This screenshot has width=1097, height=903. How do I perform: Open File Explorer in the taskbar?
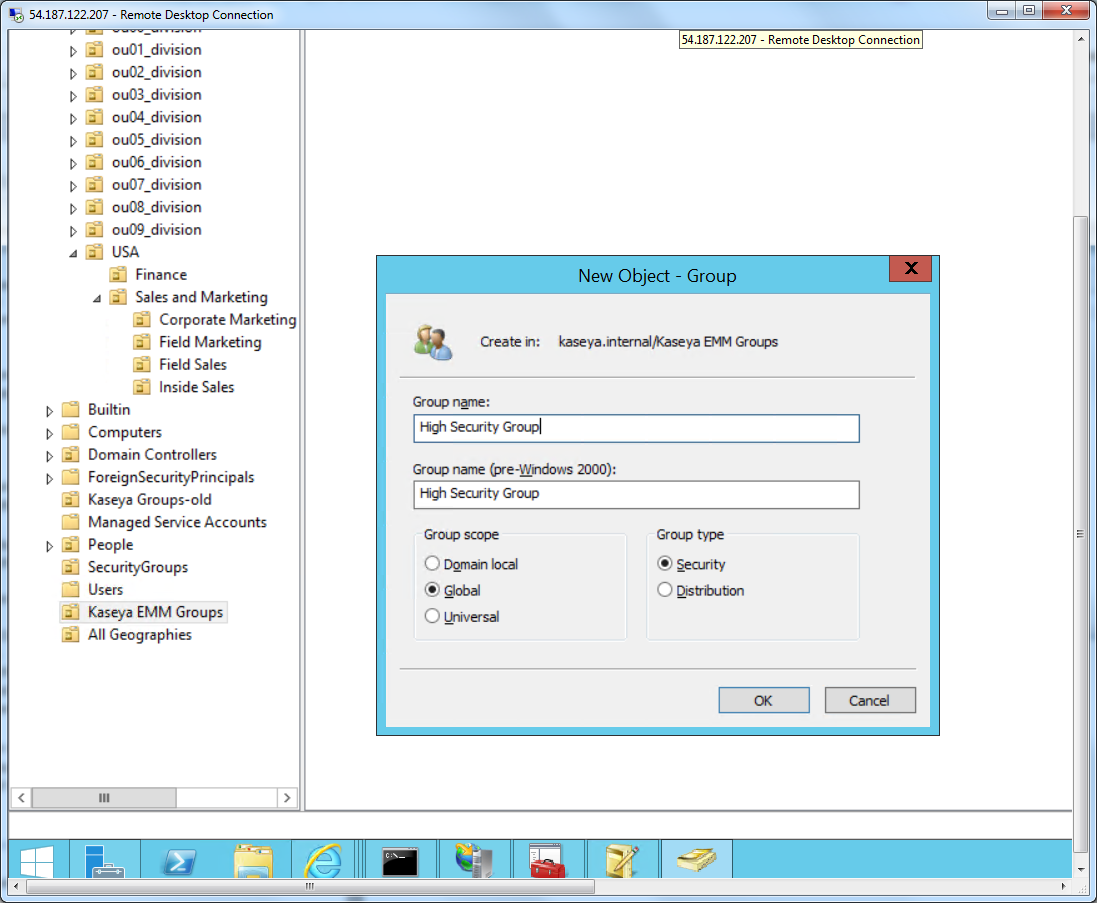coord(252,861)
